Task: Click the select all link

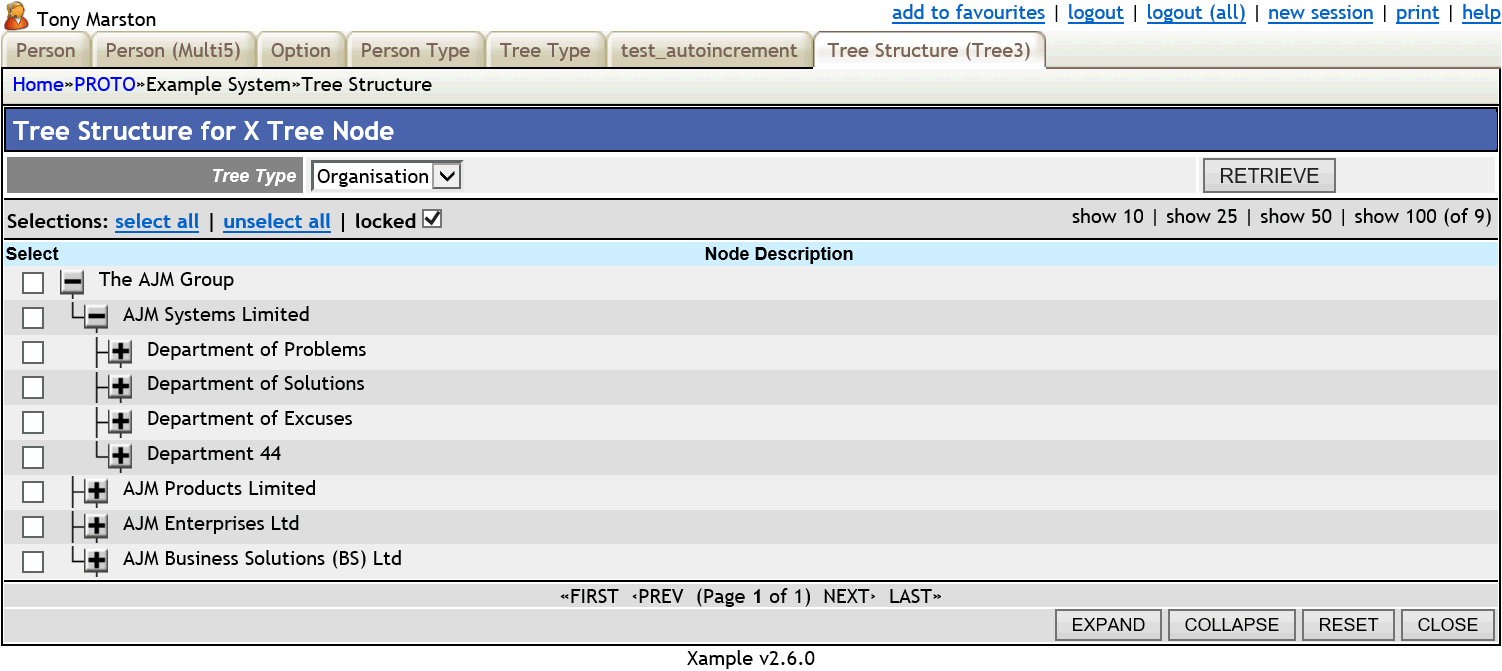Action: [157, 221]
